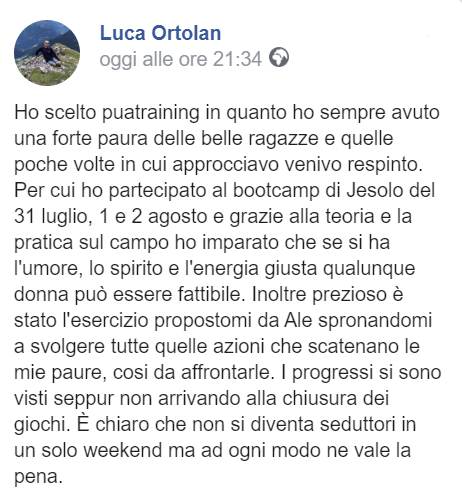Screen dimensions: 462x502
Task: Click the word bootcamp in the post text
Action: tap(276, 191)
